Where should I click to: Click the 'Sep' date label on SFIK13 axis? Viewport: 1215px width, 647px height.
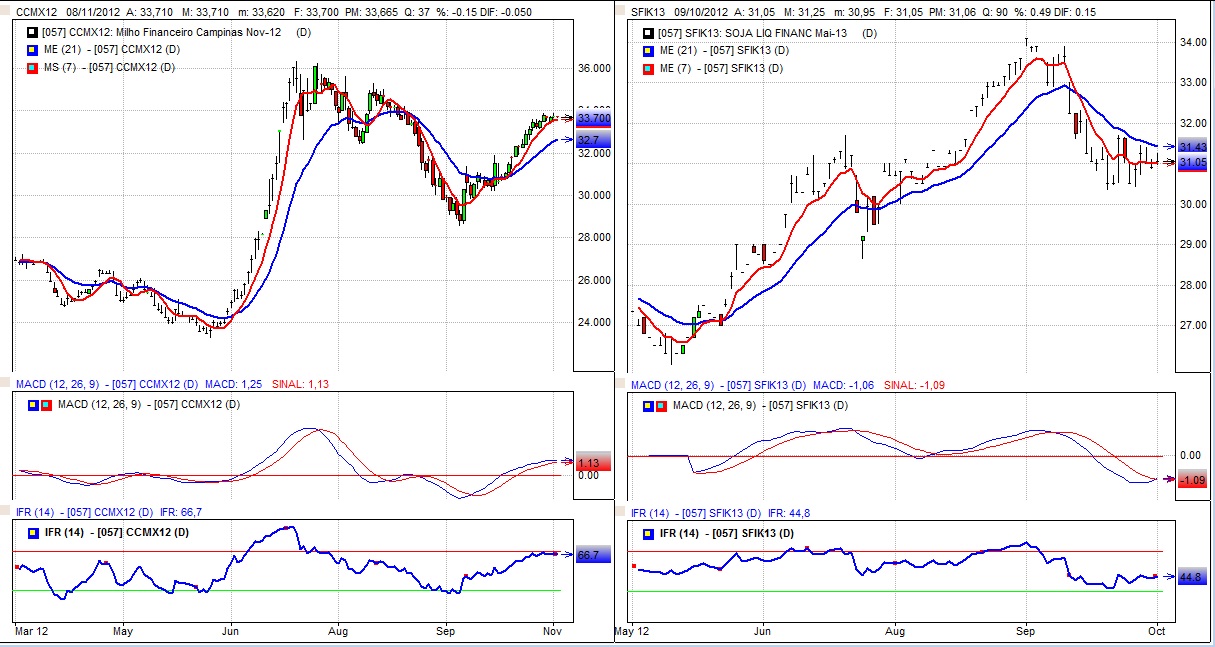[1025, 632]
